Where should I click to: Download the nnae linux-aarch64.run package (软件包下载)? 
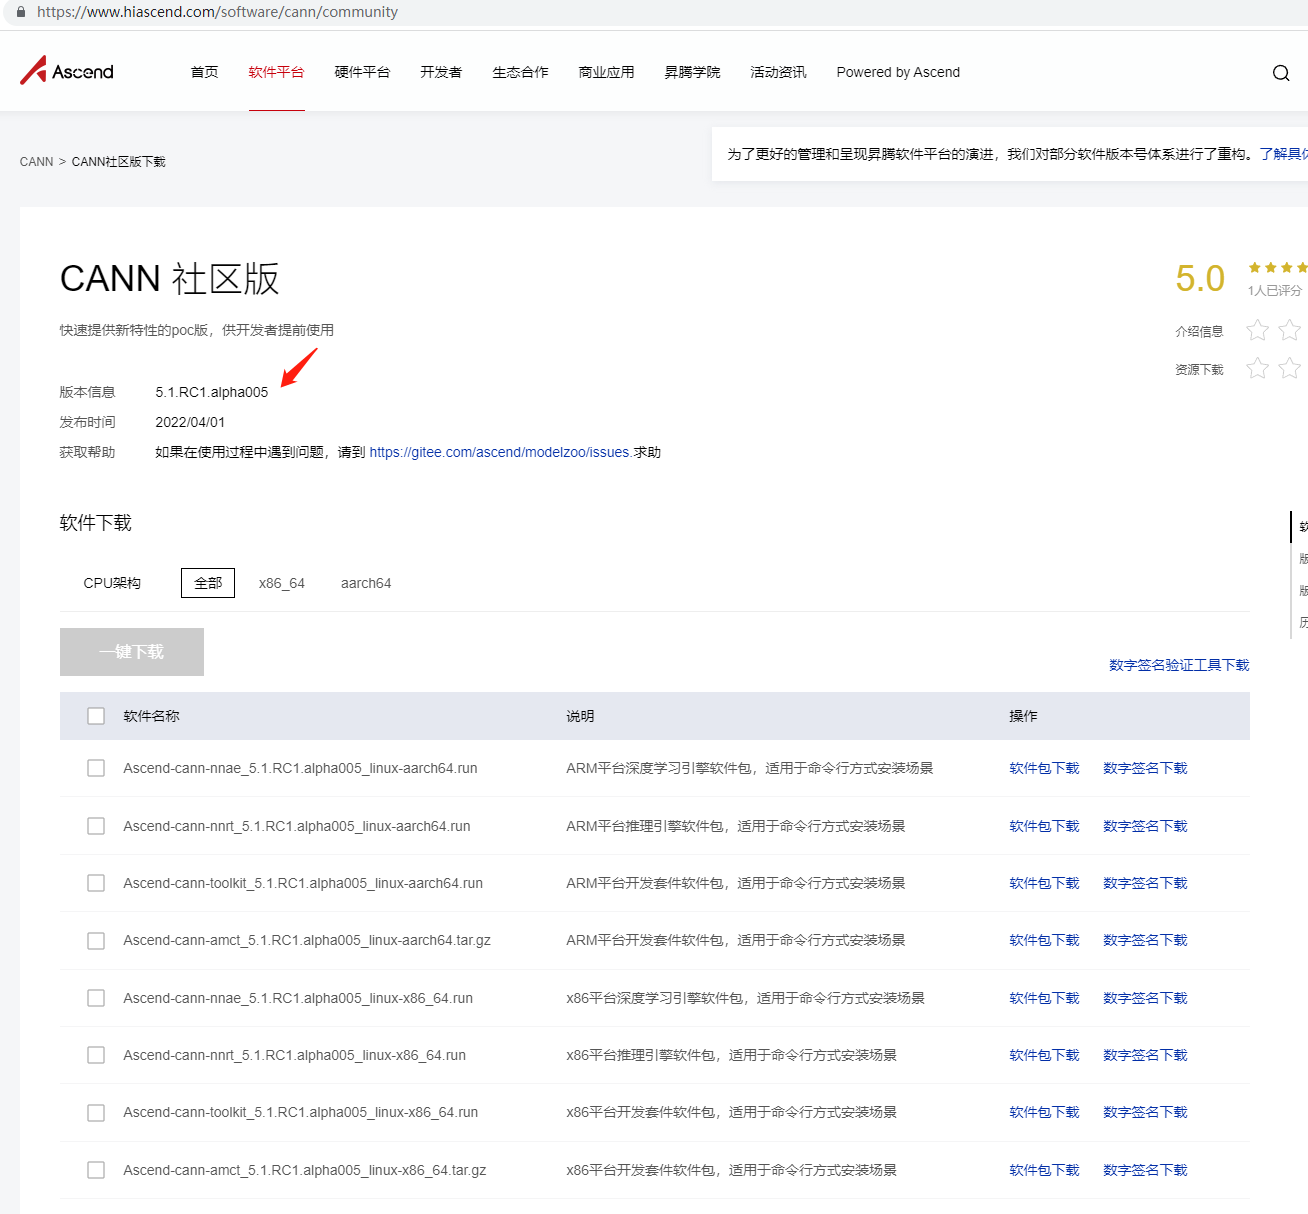click(x=1045, y=768)
